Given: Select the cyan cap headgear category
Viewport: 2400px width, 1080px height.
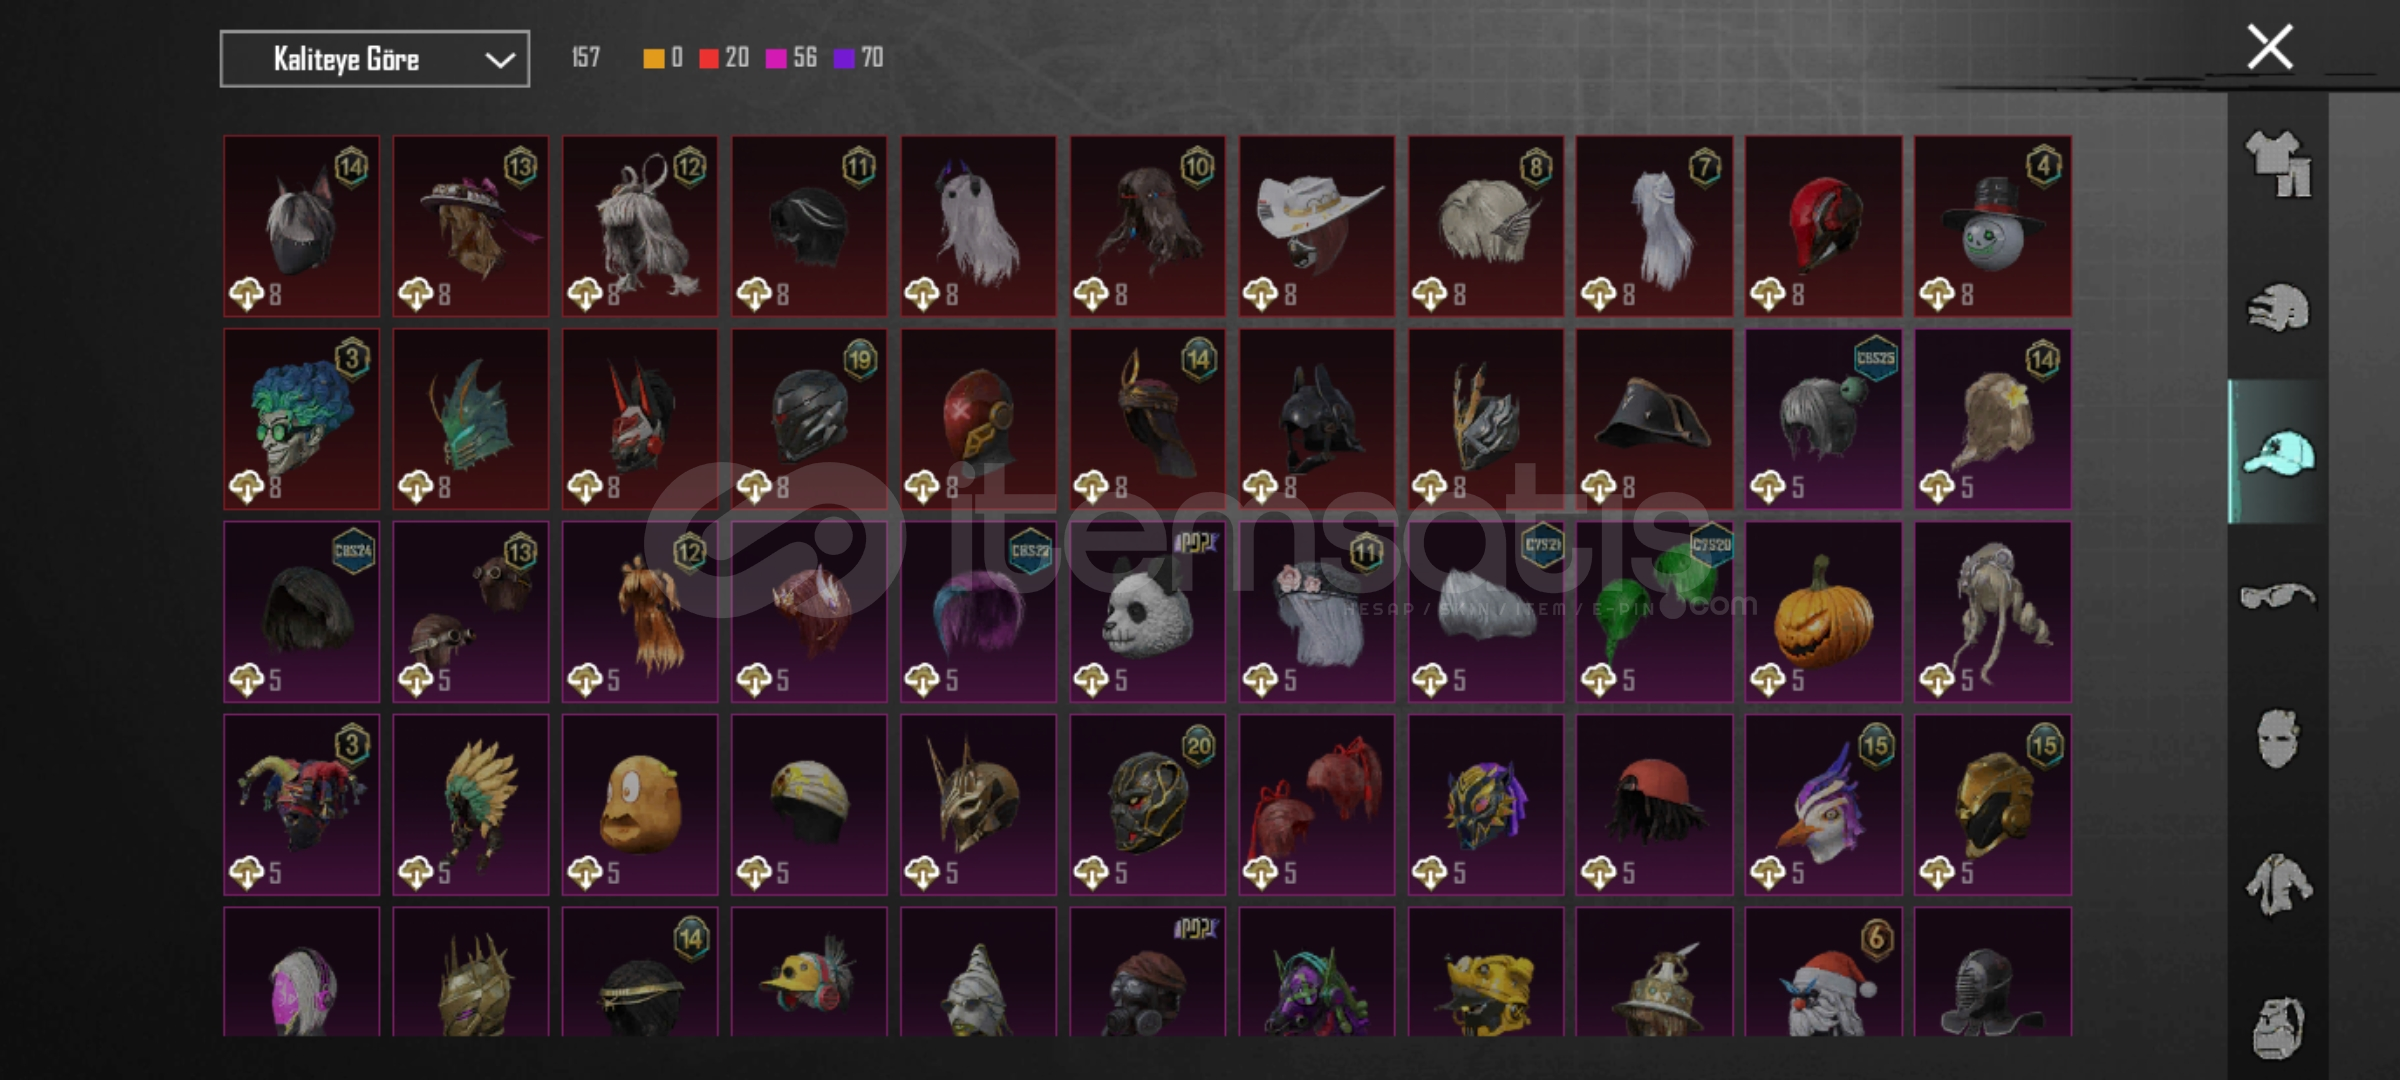Looking at the screenshot, I should [x=2278, y=452].
